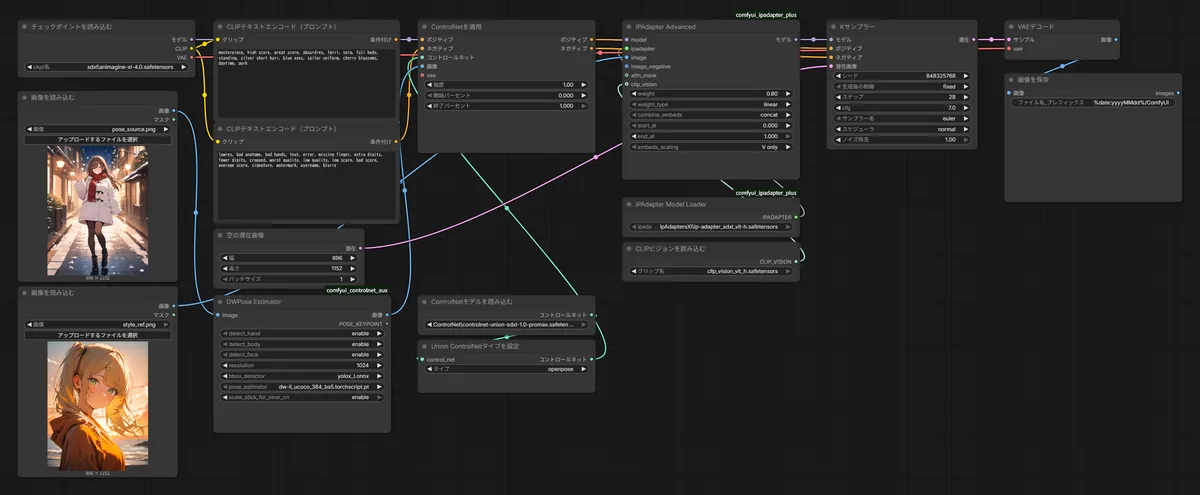Click the 終了パーセント 1.000 value field
The width and height of the screenshot is (1200, 495).
506,105
